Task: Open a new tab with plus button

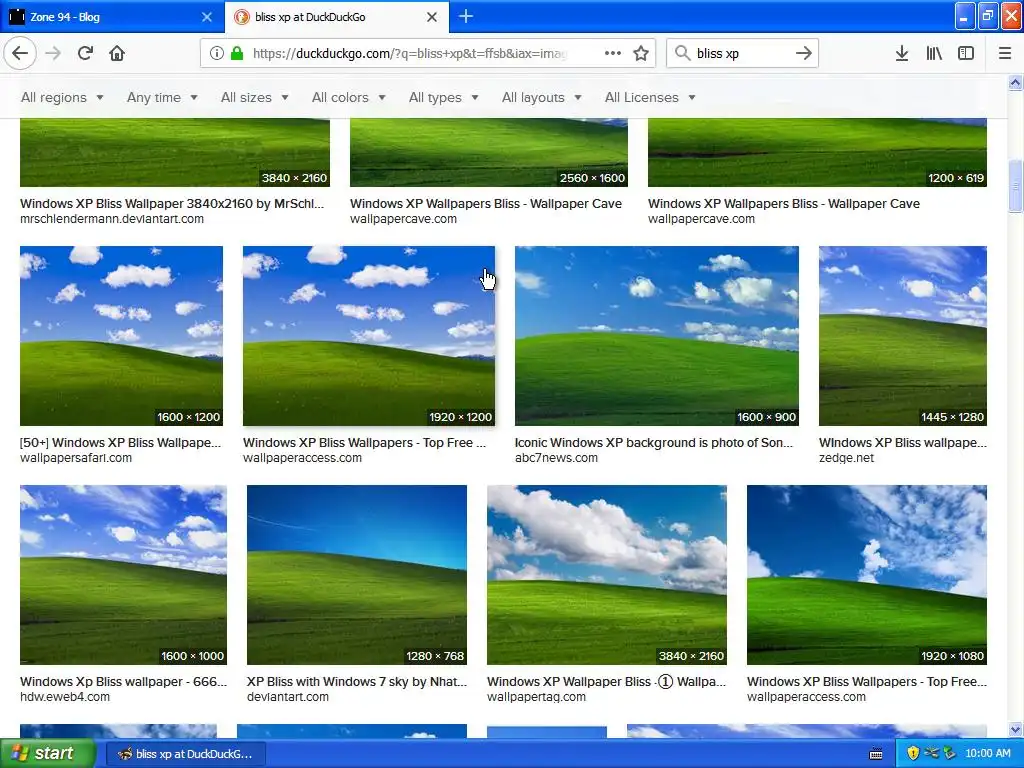Action: click(x=466, y=16)
